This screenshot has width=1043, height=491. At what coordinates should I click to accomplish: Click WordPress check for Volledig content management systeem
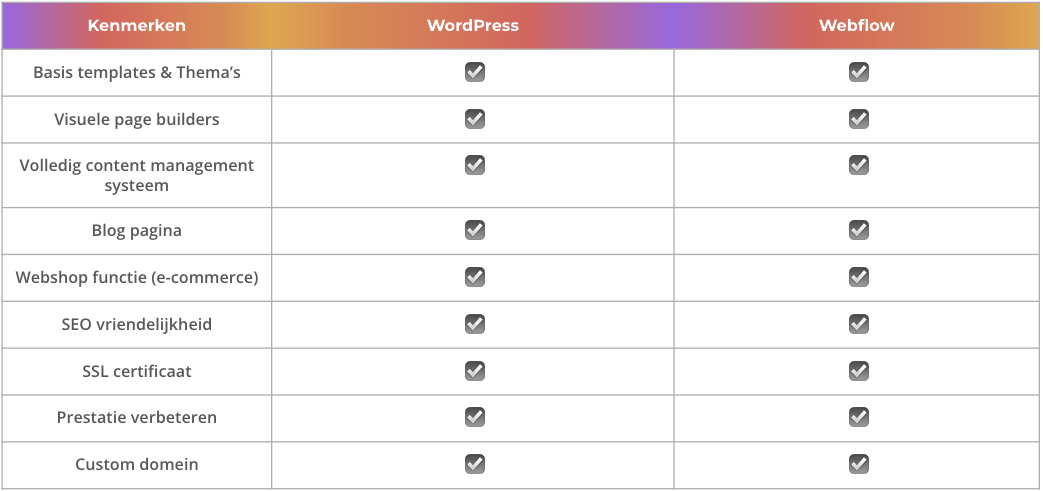tap(474, 164)
